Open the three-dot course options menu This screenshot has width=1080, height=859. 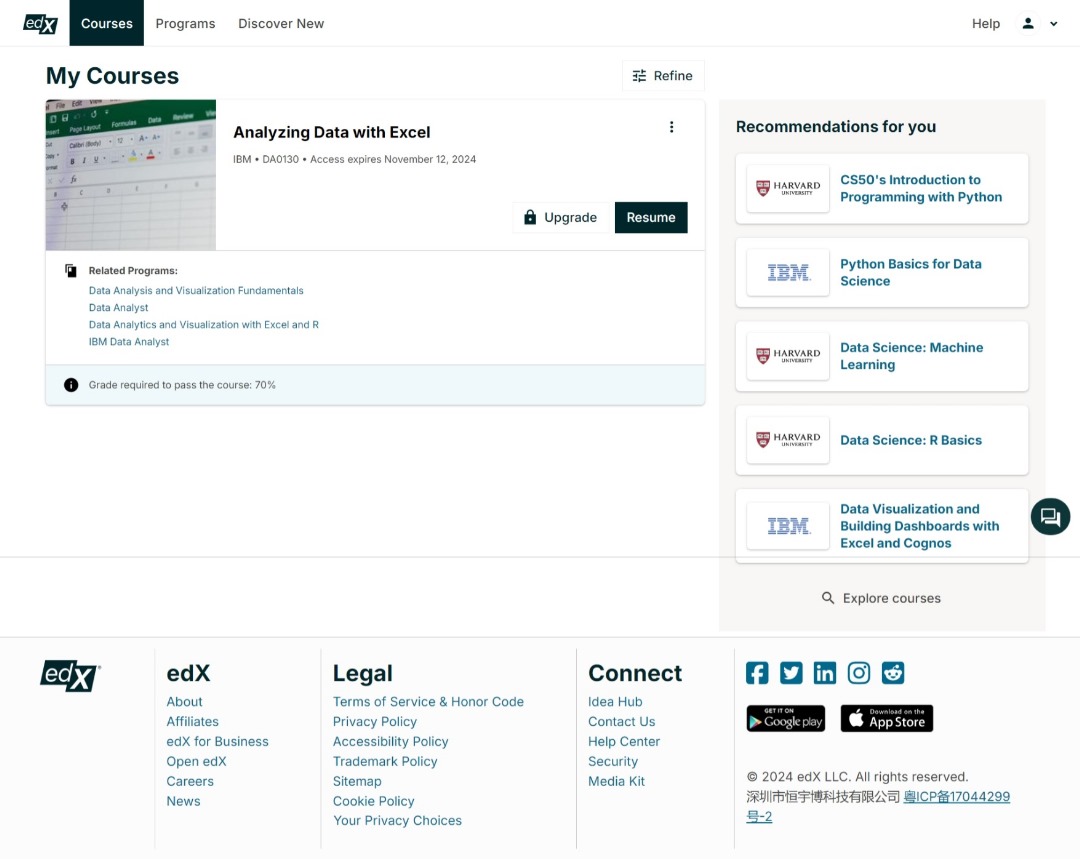(672, 127)
